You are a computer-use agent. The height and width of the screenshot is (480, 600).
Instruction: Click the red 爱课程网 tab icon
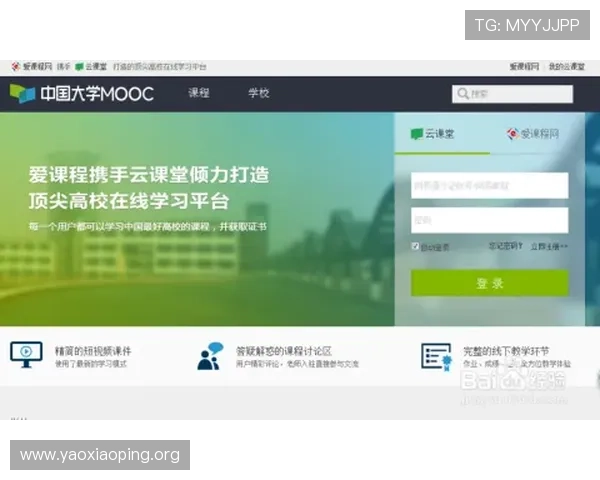coord(513,134)
